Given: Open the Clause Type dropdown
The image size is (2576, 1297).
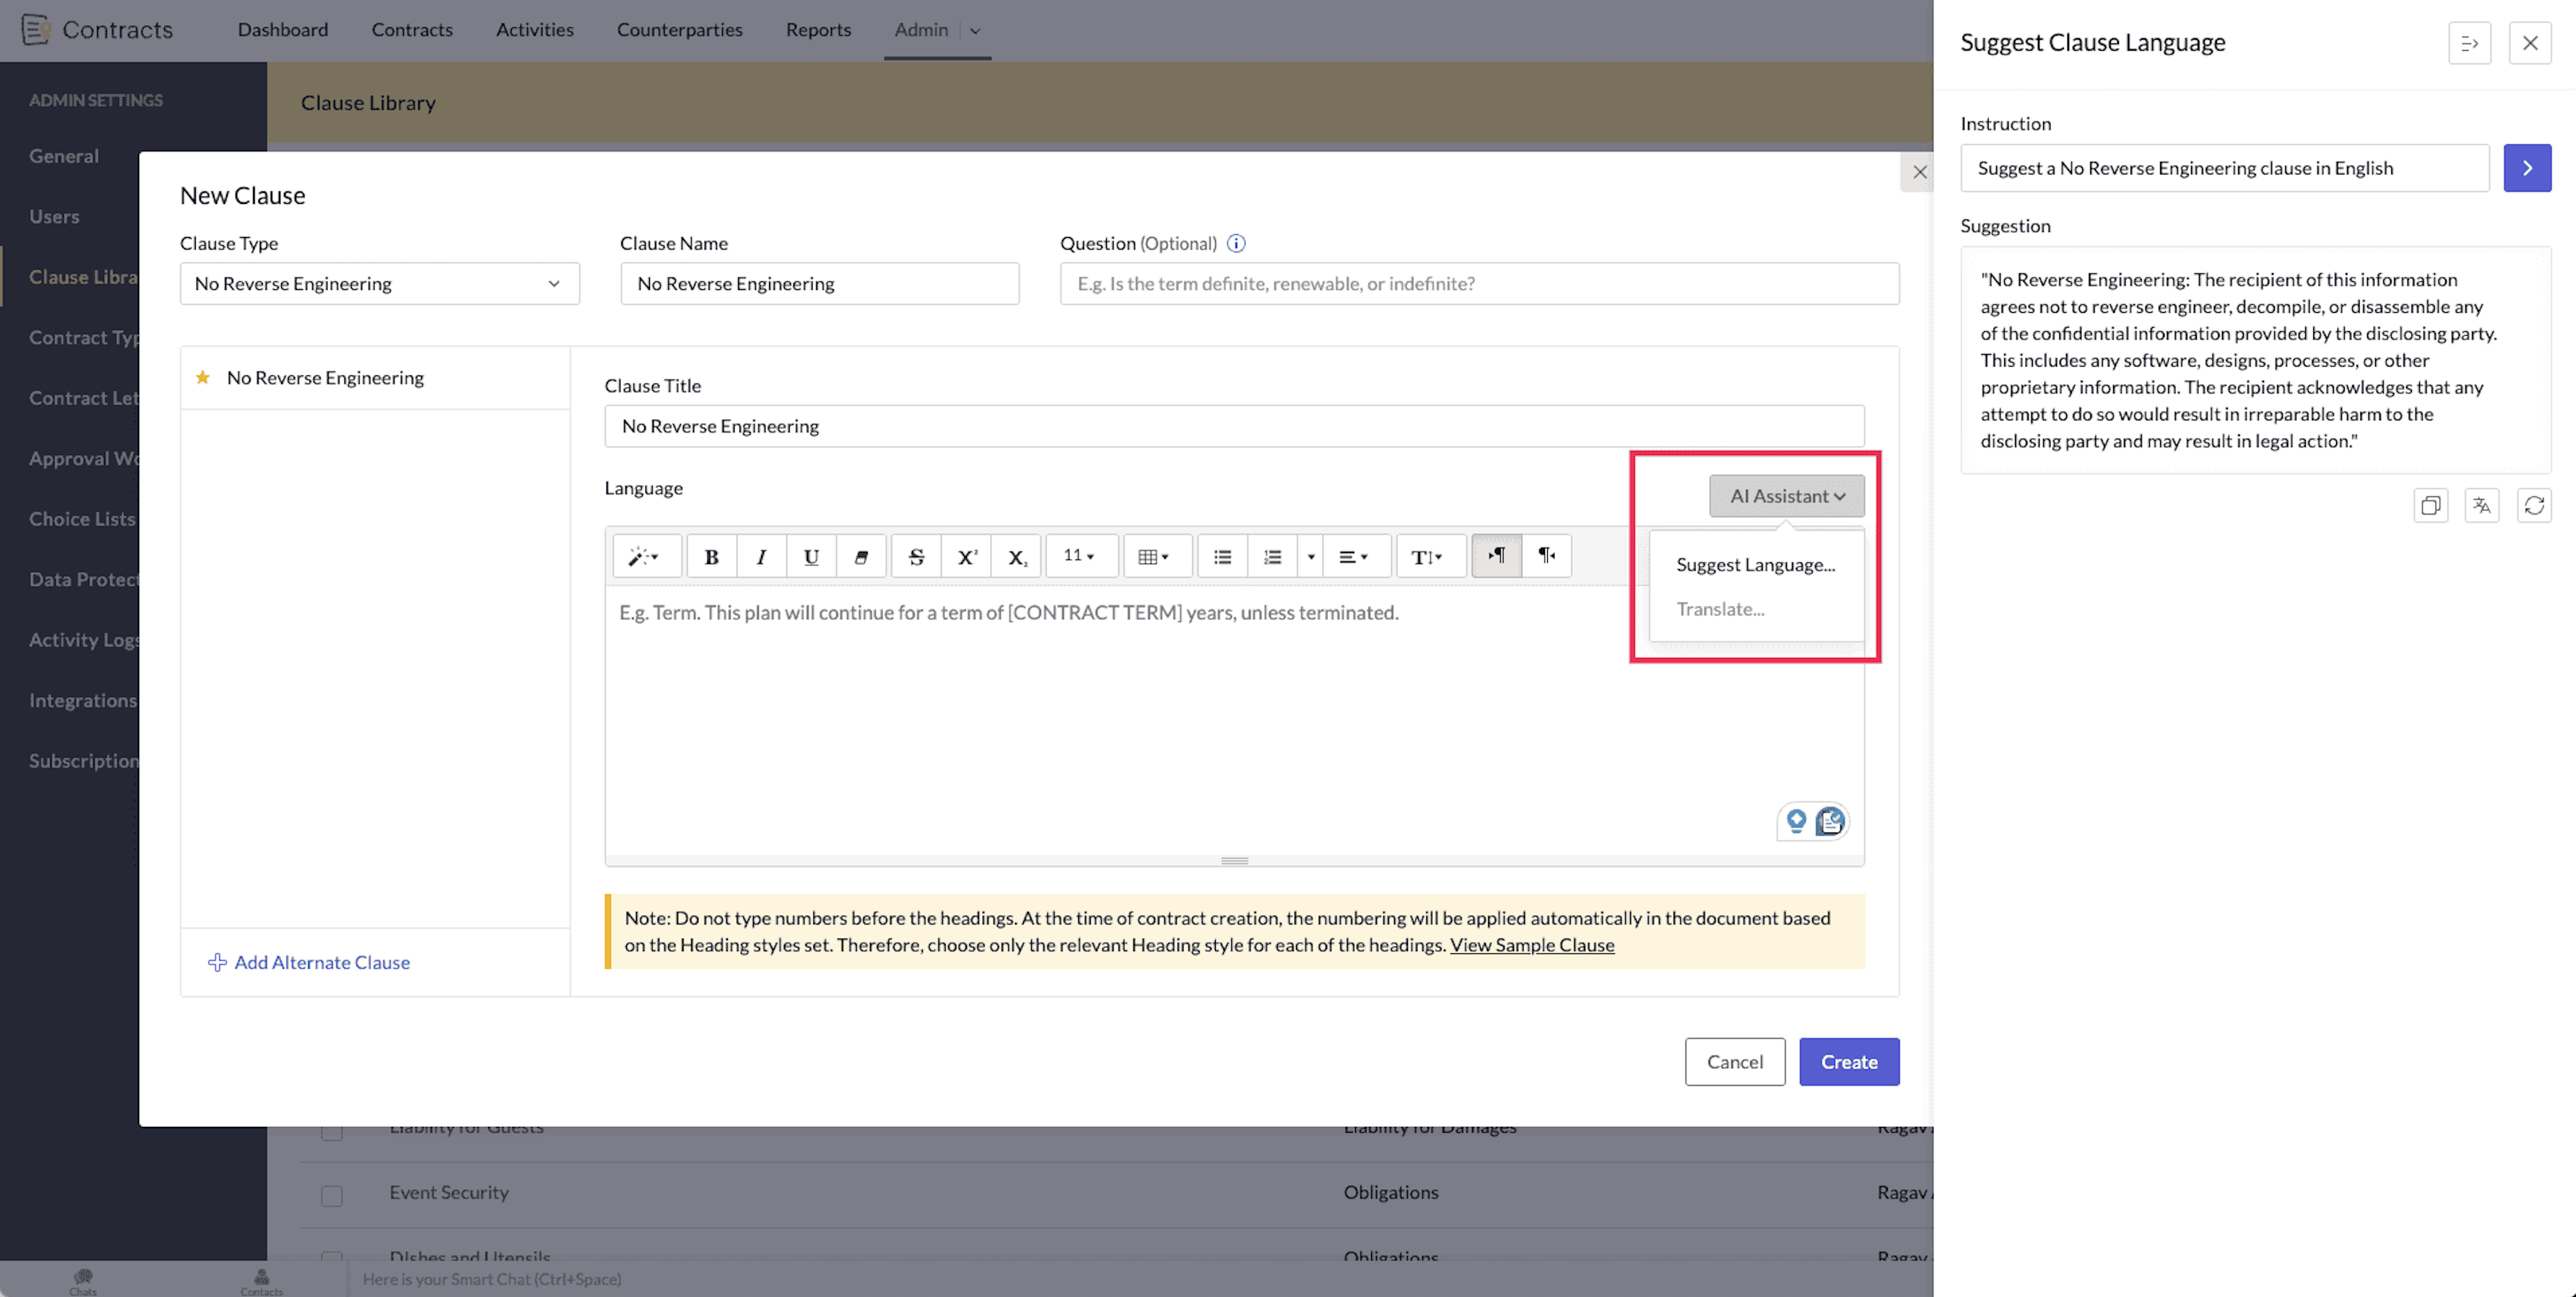Looking at the screenshot, I should [x=379, y=284].
